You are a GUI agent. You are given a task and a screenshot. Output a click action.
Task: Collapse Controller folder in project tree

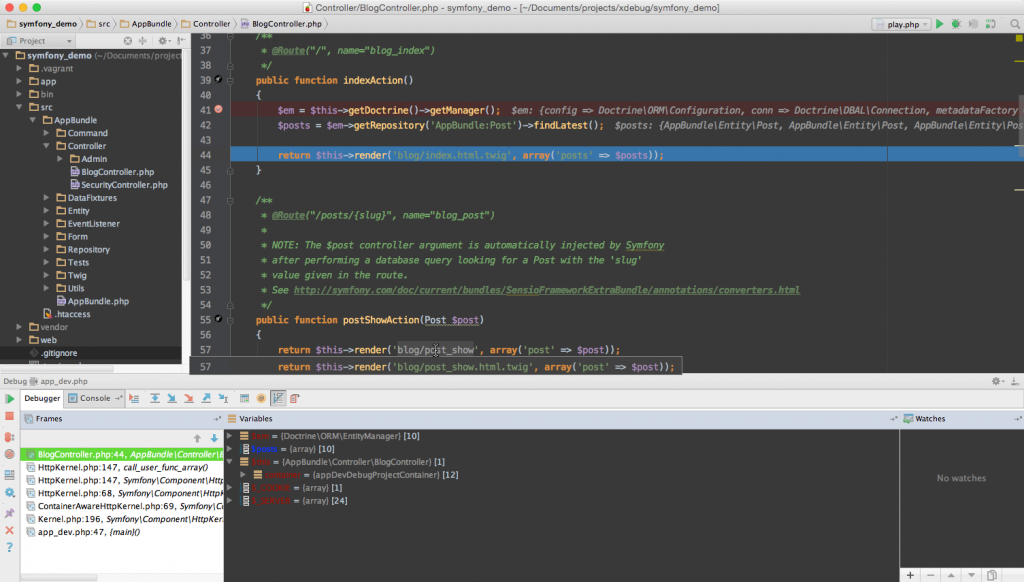click(46, 146)
